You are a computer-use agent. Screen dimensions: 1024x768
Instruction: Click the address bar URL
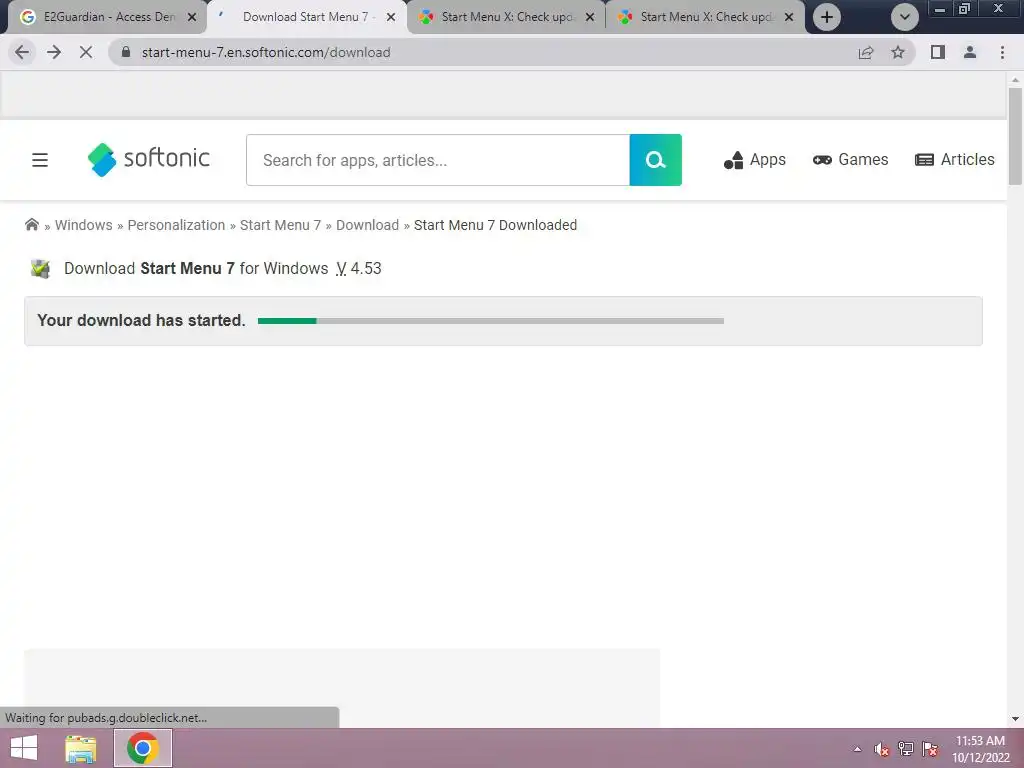266,52
